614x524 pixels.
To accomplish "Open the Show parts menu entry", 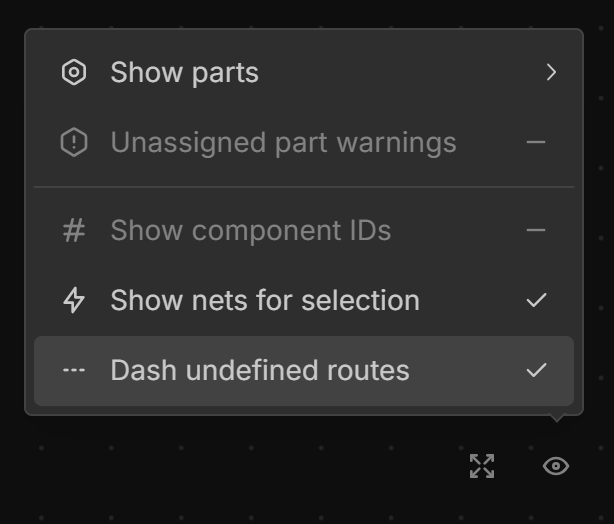I will [185, 73].
